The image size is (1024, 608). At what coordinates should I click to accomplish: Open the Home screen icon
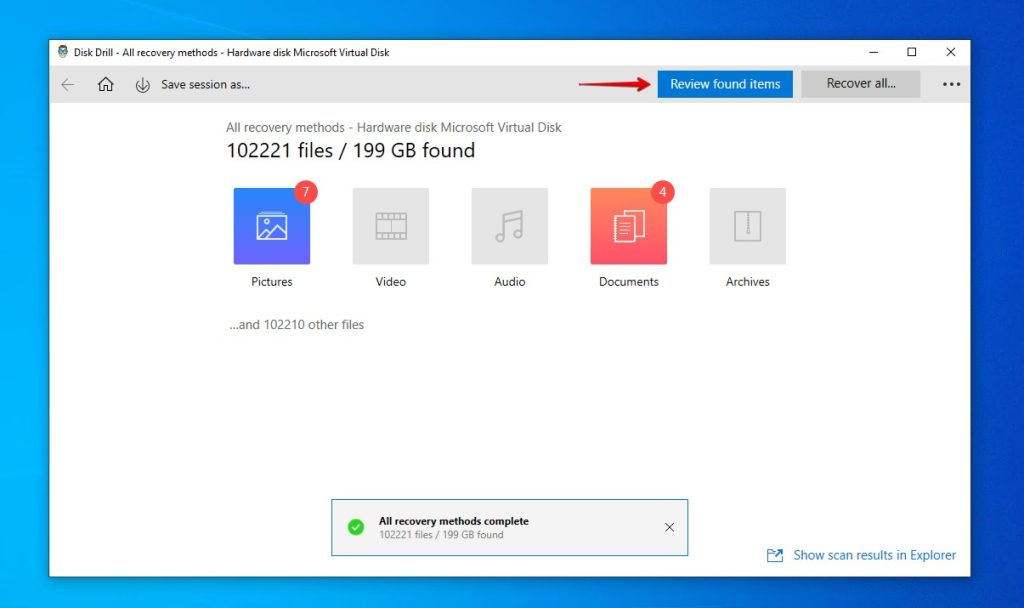coord(106,84)
